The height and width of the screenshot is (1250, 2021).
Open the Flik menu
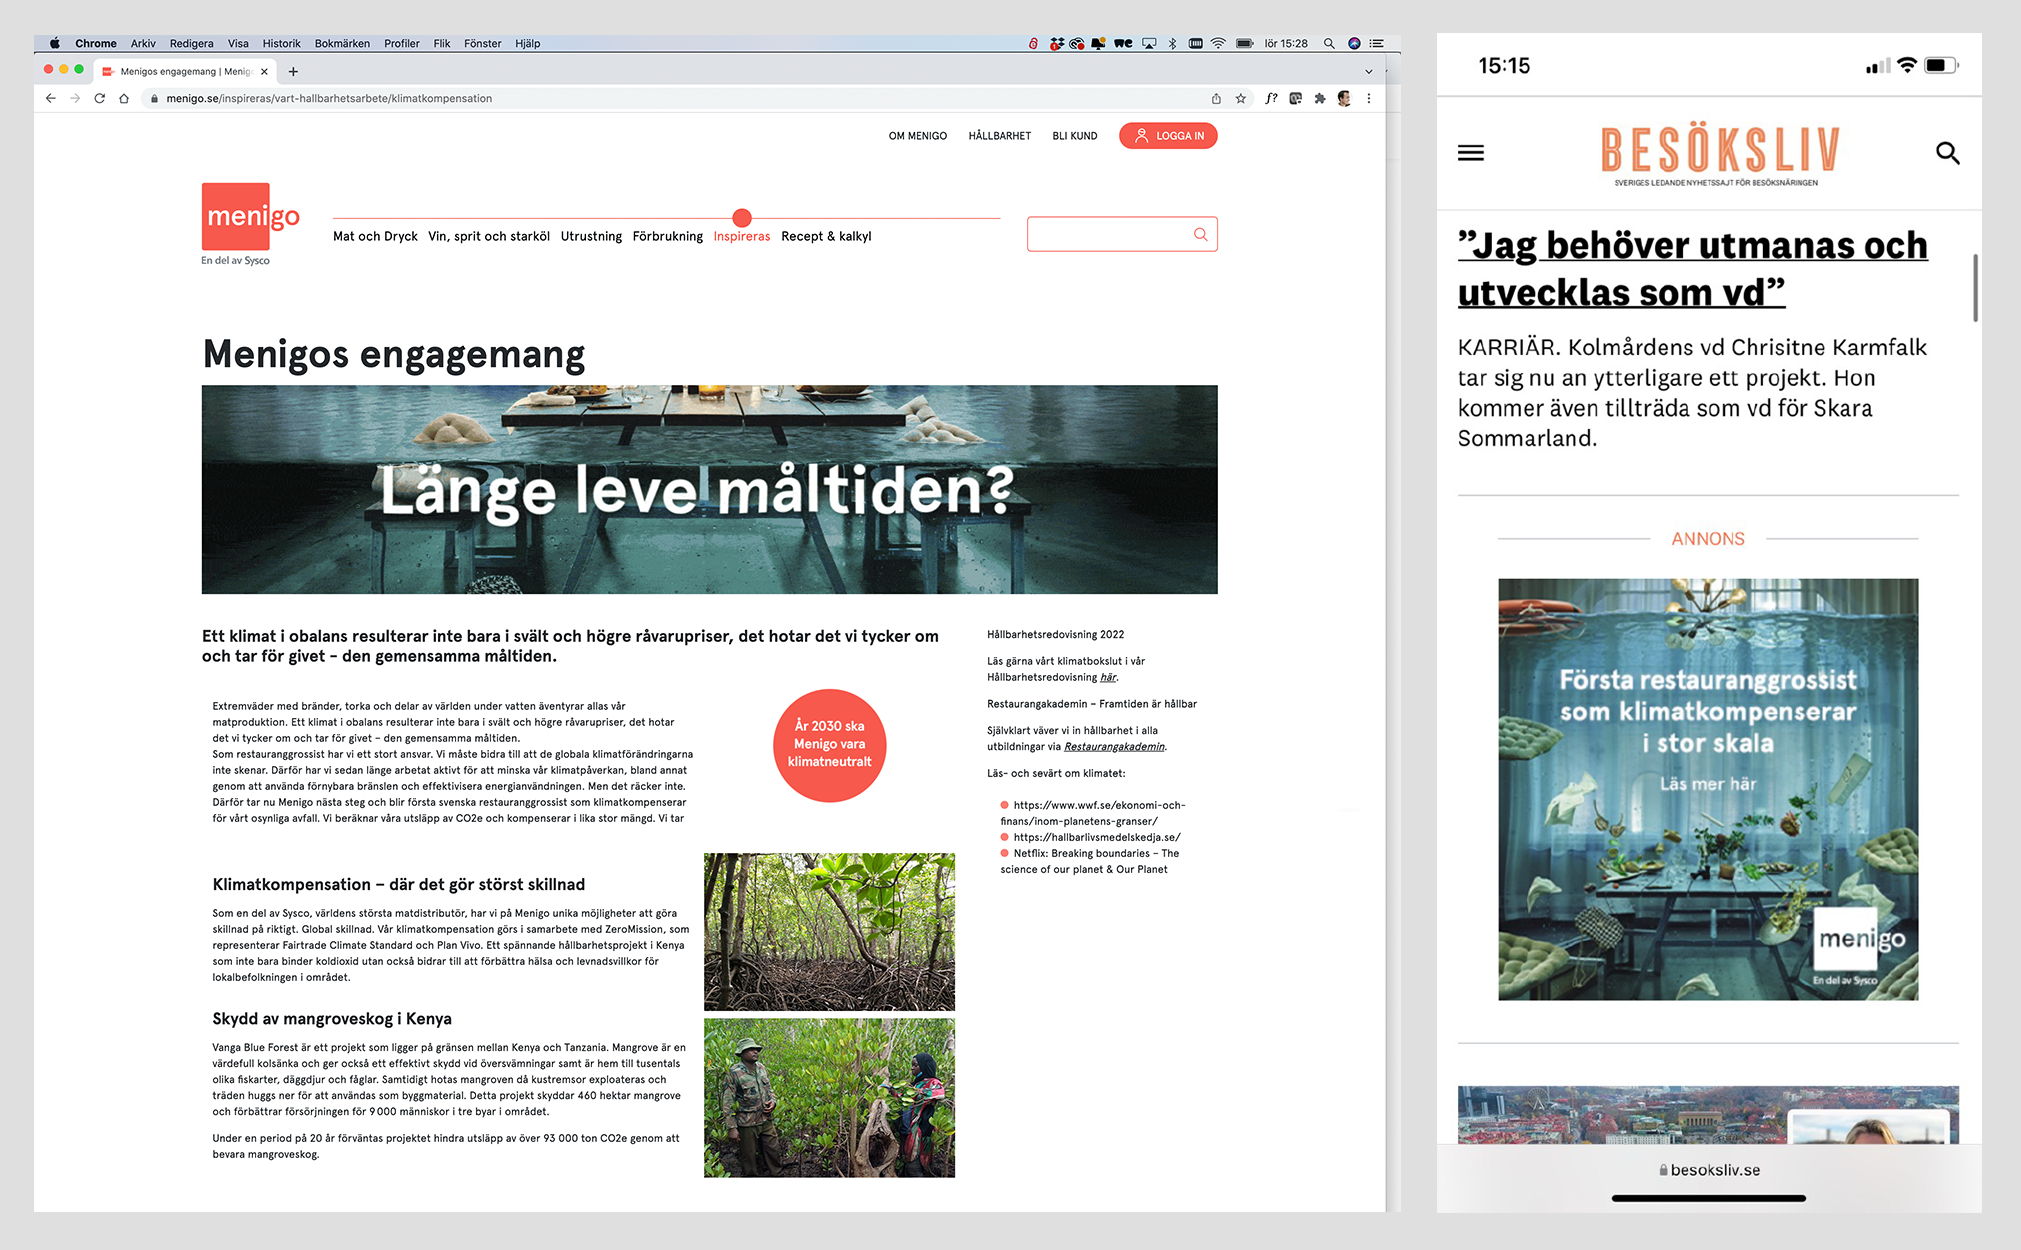click(442, 43)
